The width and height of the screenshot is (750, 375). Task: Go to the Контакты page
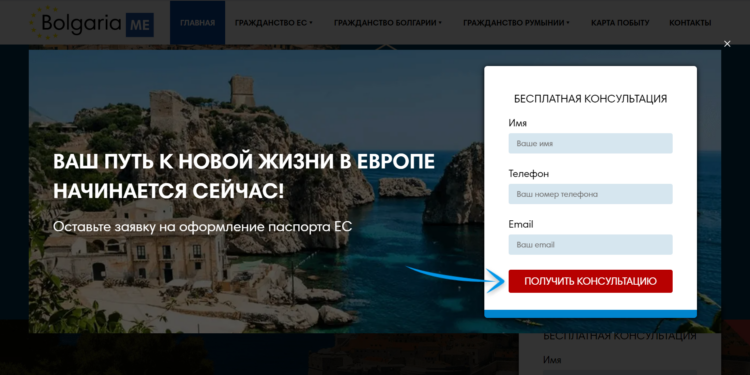tap(690, 22)
